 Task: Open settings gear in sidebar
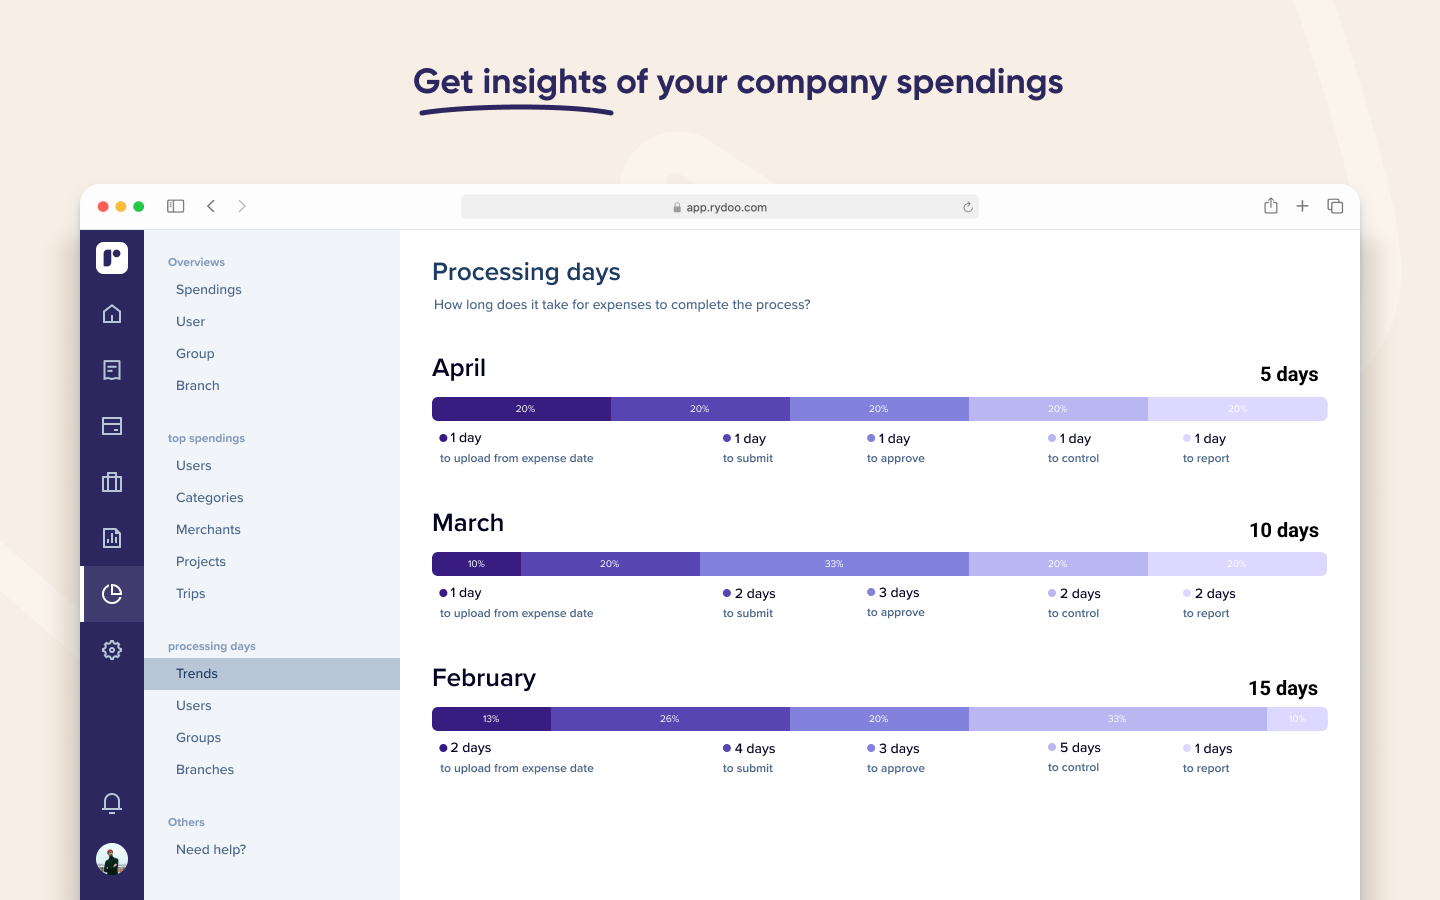click(x=112, y=650)
